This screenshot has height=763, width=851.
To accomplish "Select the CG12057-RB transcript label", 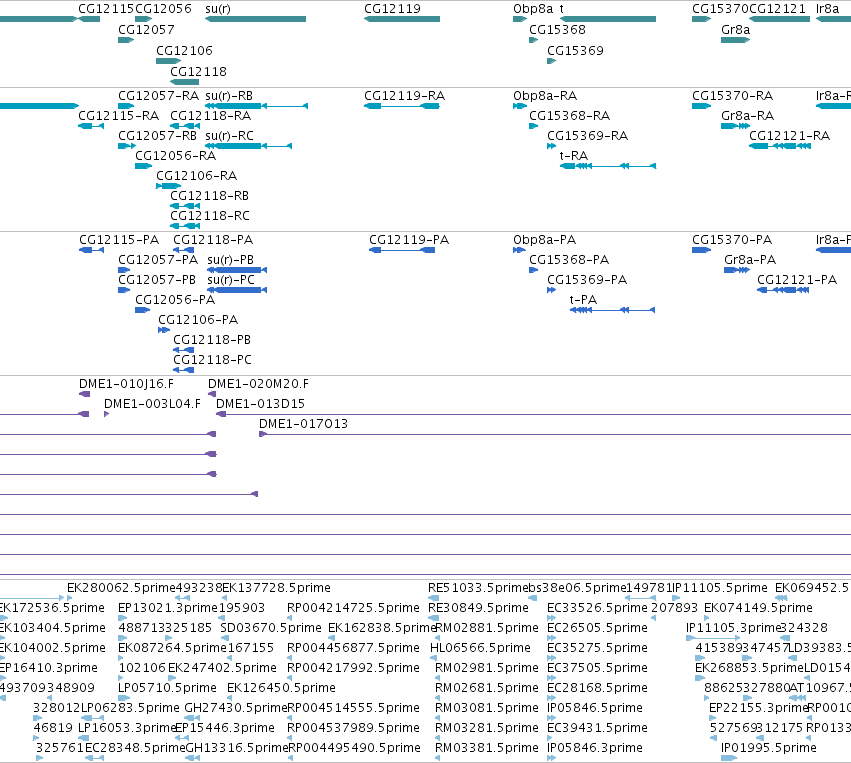I will (x=157, y=136).
